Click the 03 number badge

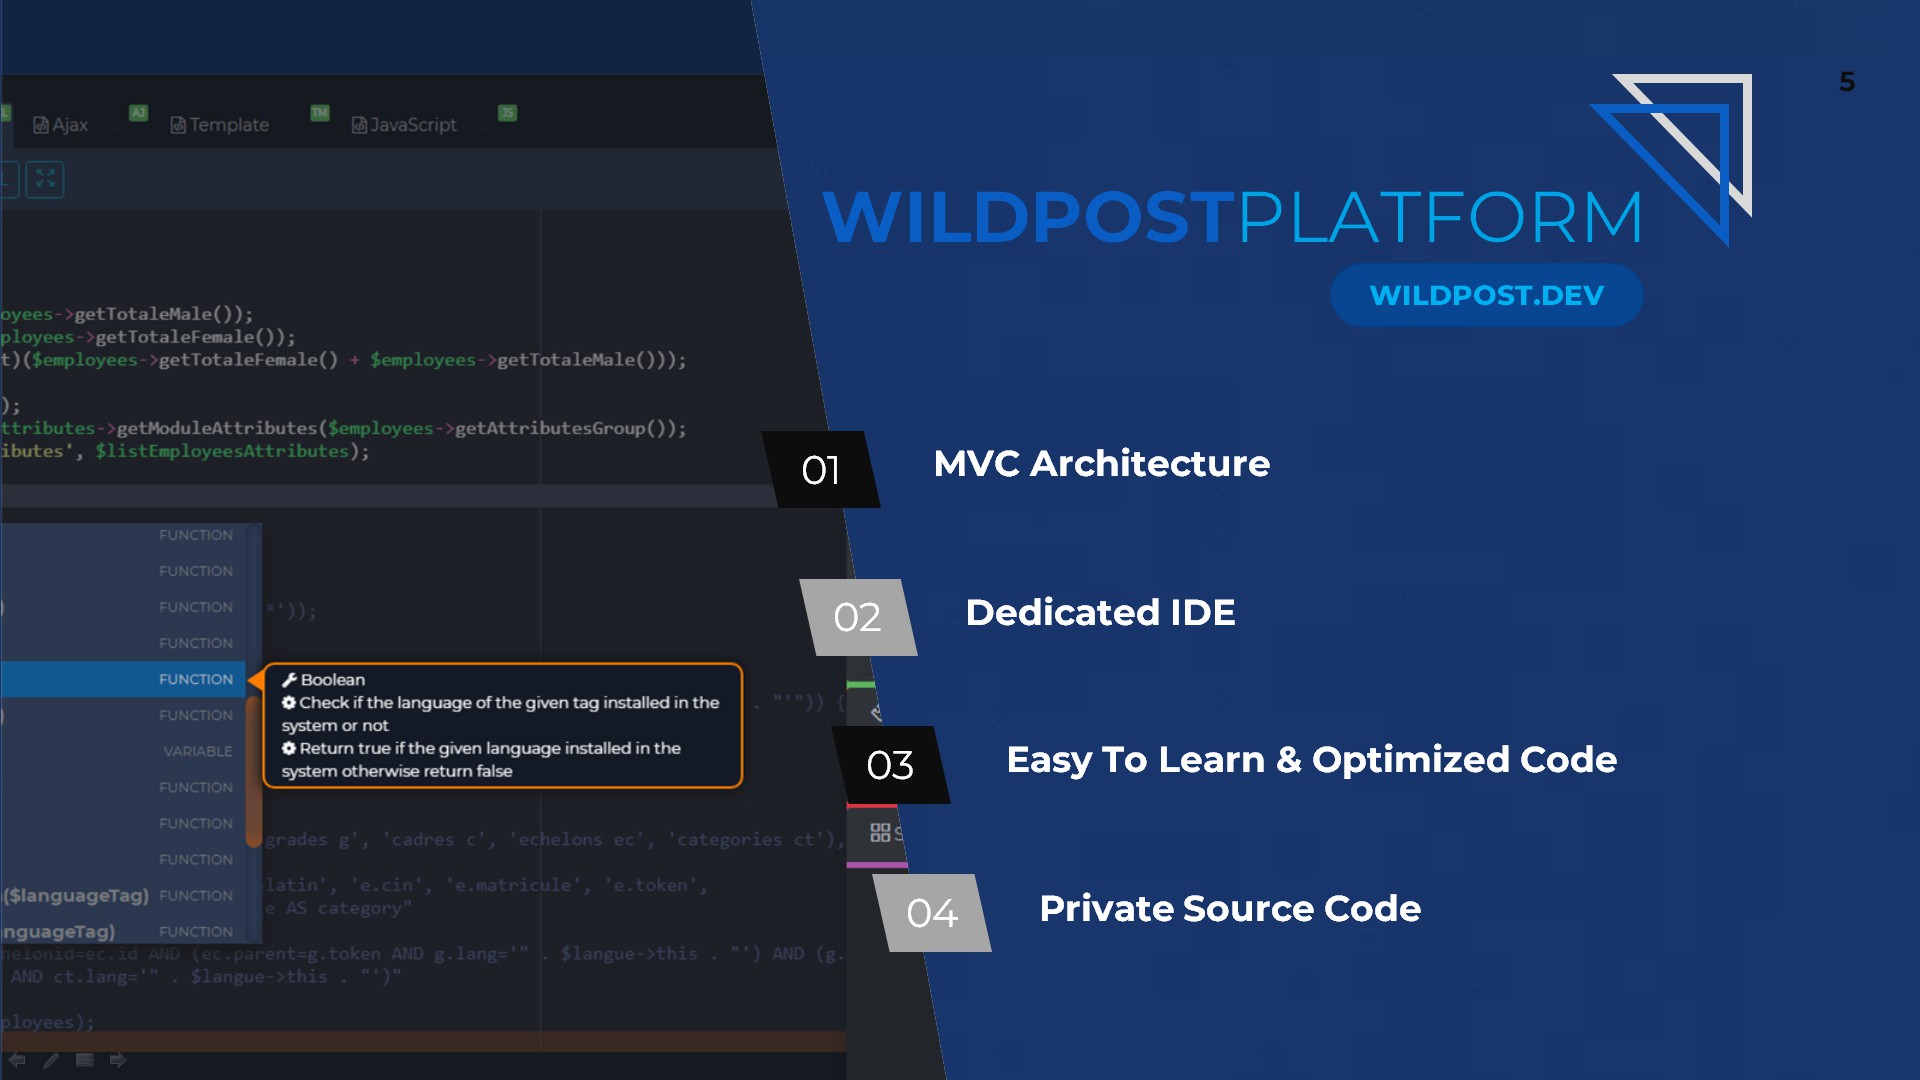click(x=890, y=765)
